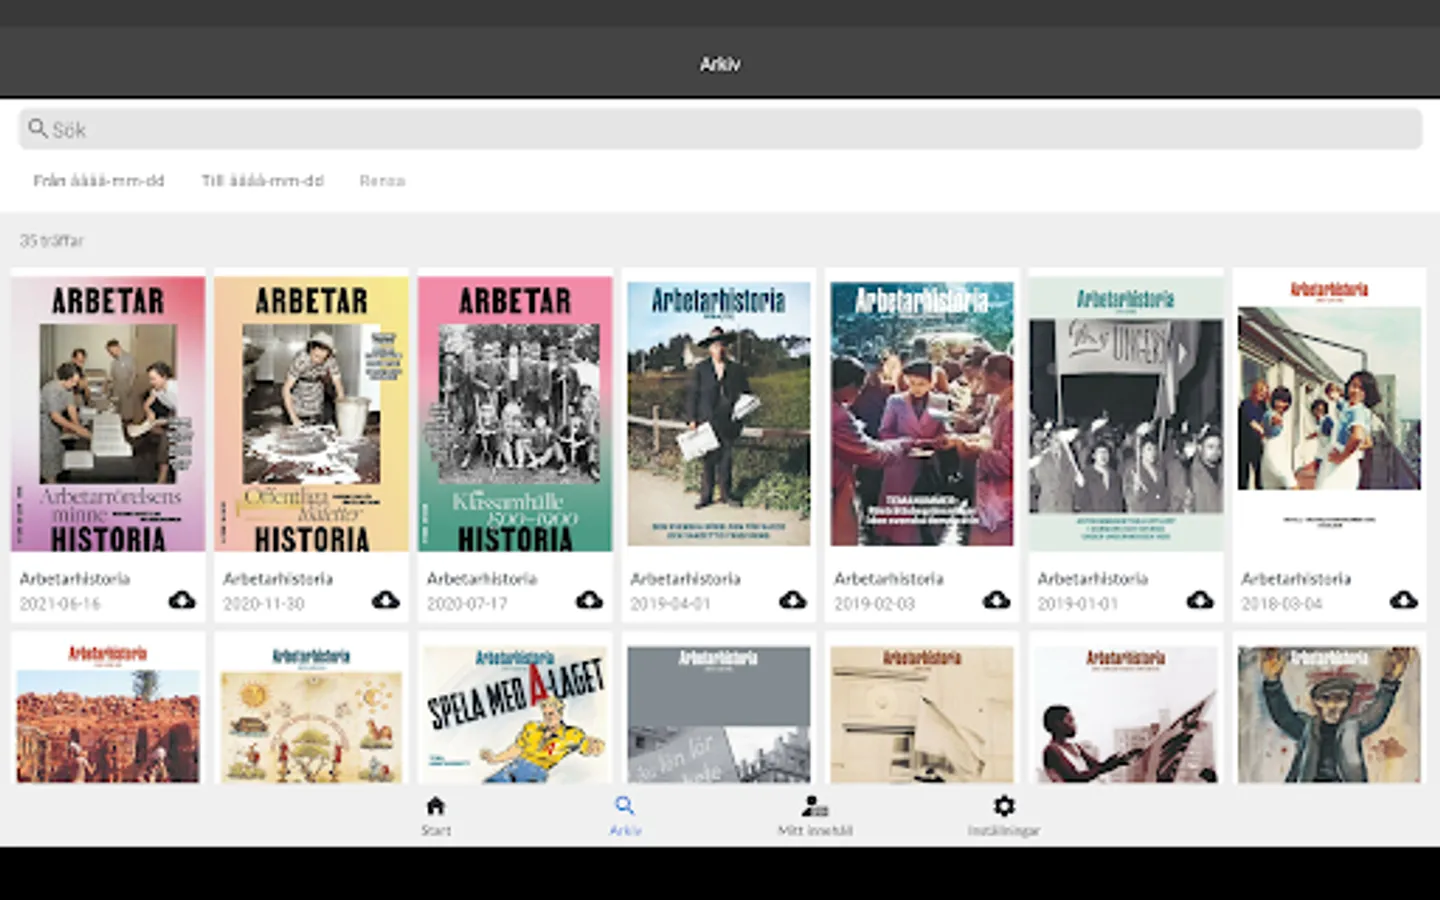Select the Arbetarhistoria title dated 2020-11-30
Screen dimensions: 1440x900
point(278,579)
